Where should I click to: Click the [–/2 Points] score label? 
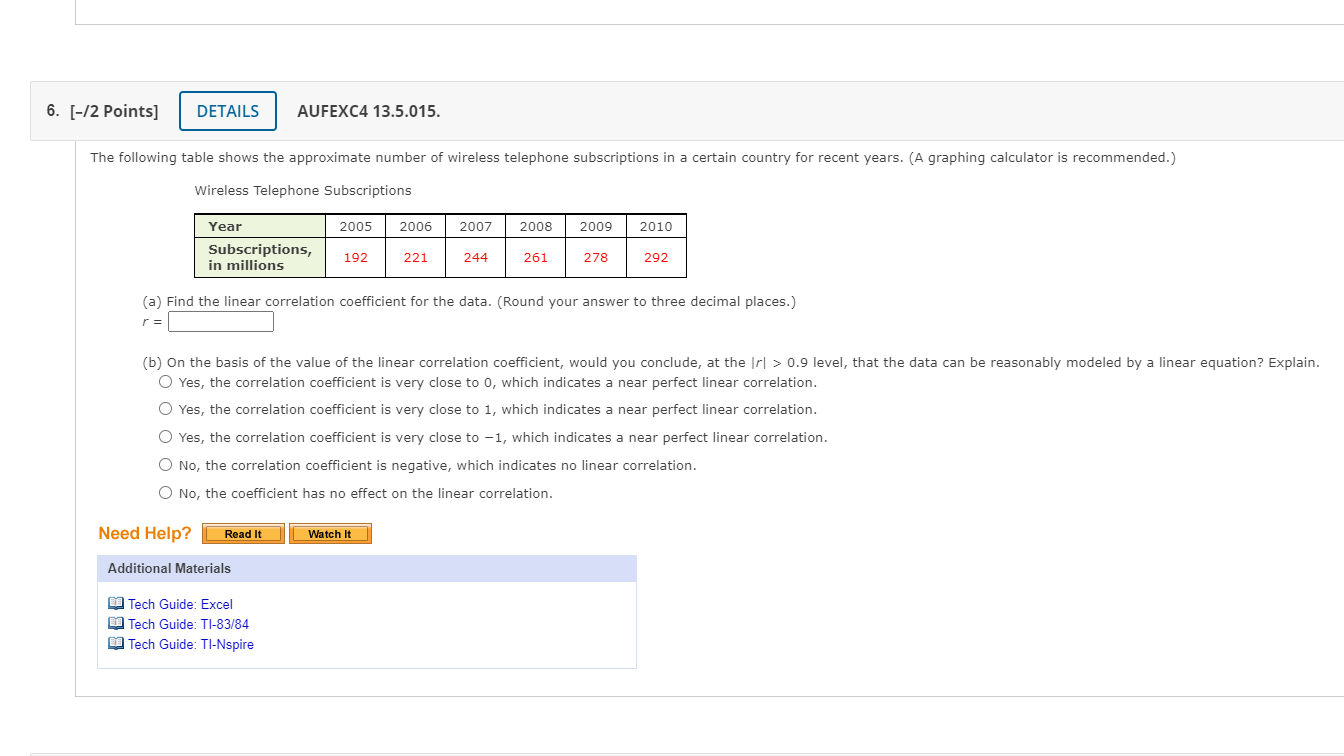click(114, 111)
